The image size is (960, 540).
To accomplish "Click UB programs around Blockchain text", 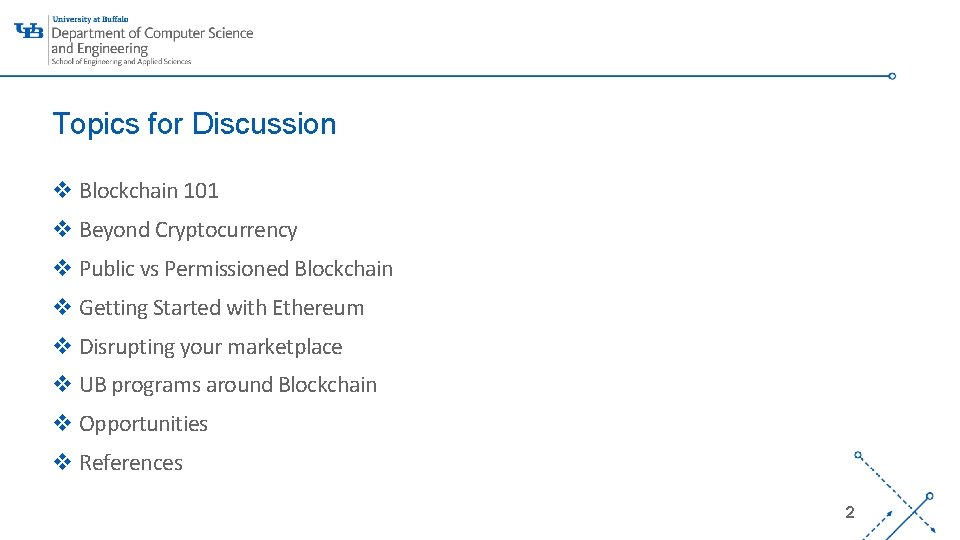I will pos(228,385).
